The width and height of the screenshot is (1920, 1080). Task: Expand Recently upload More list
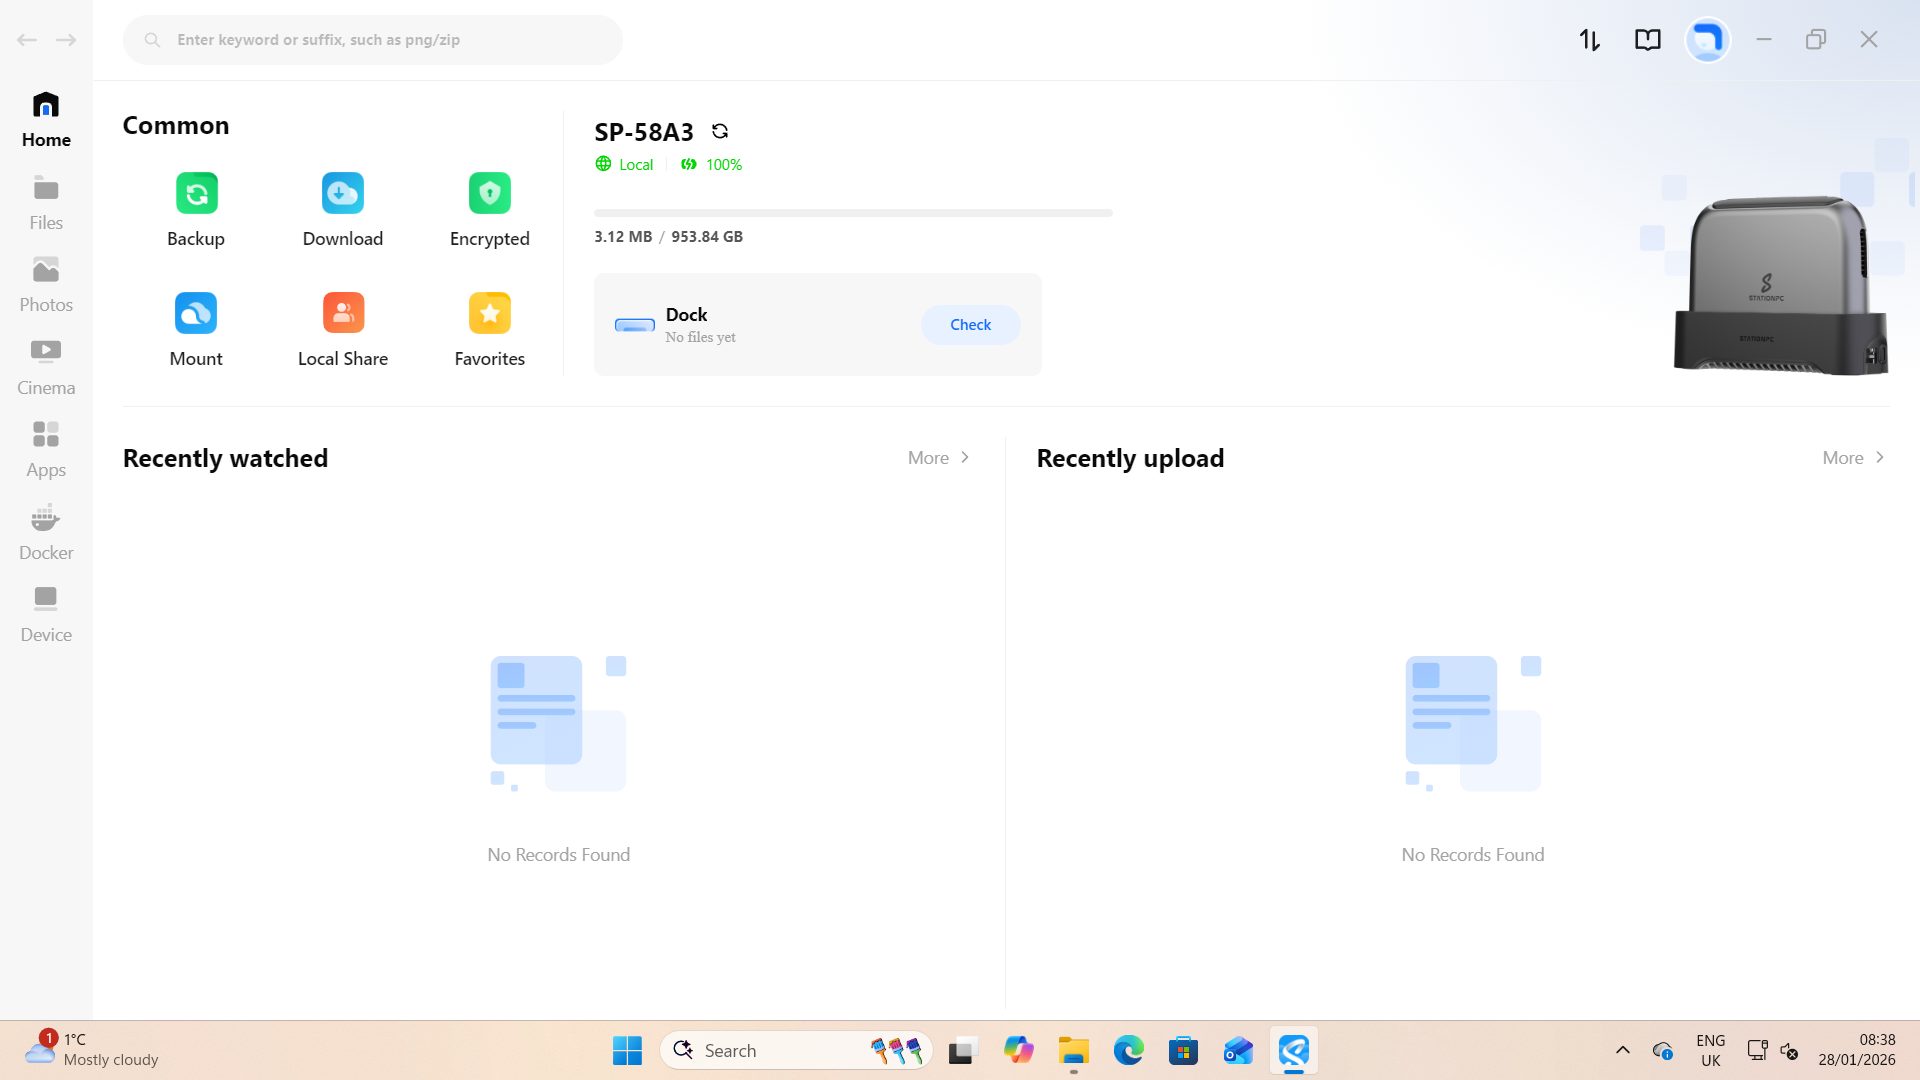[x=1851, y=457]
